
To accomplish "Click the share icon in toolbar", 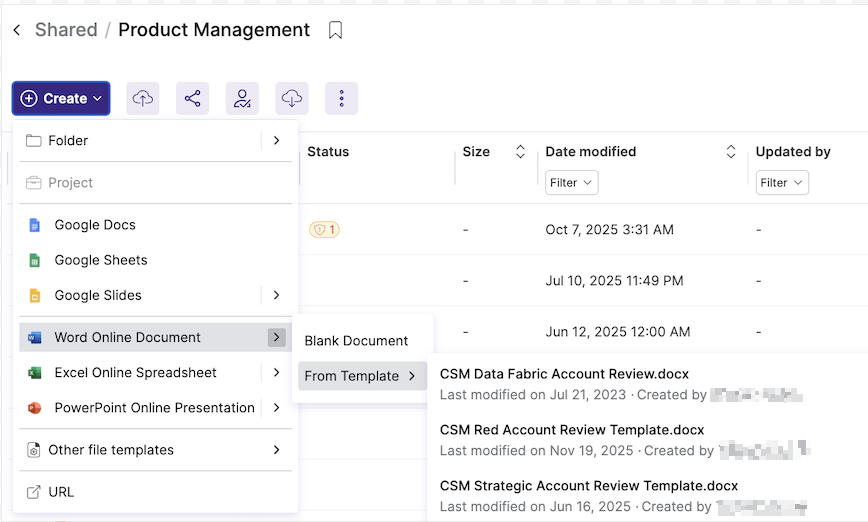I will point(192,98).
